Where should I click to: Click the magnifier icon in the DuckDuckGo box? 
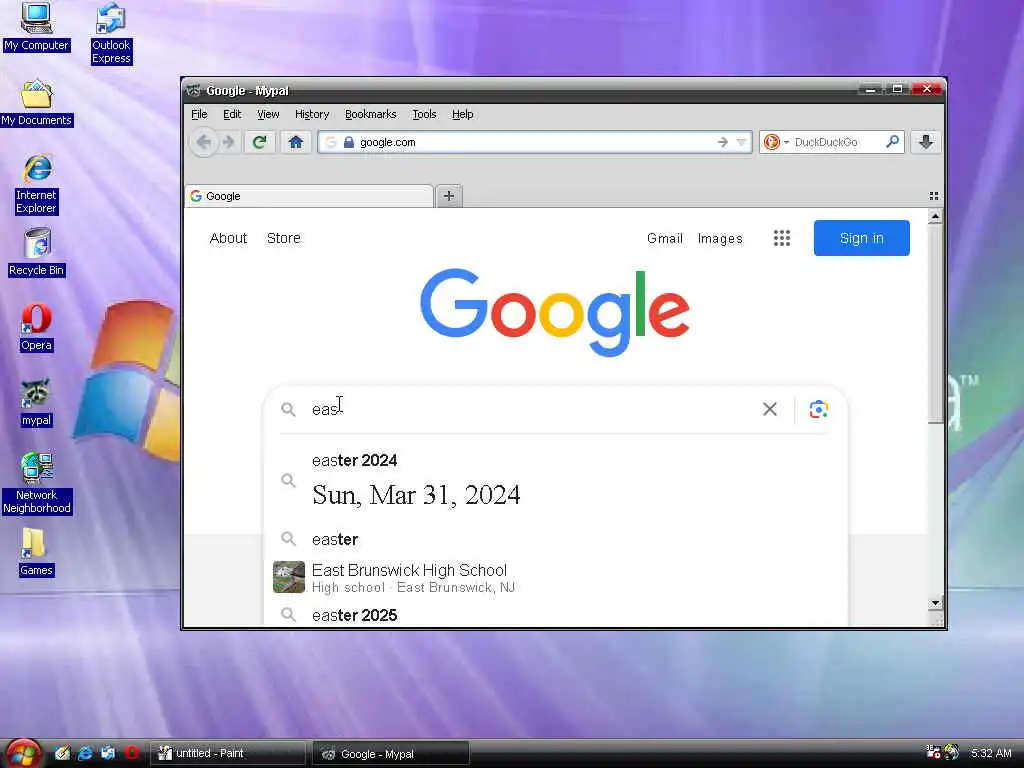point(892,142)
